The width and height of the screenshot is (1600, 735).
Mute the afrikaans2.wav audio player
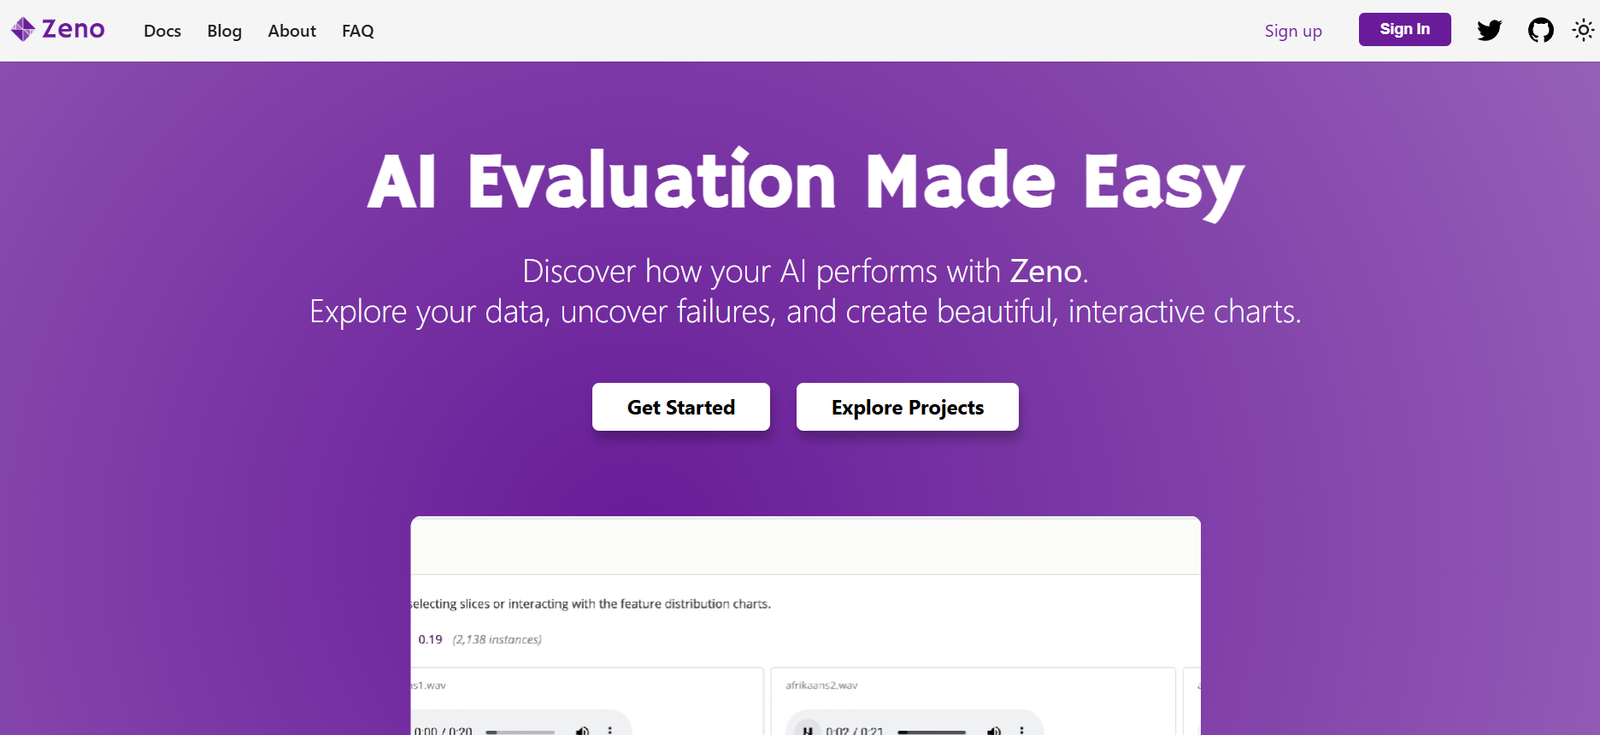pyautogui.click(x=993, y=731)
